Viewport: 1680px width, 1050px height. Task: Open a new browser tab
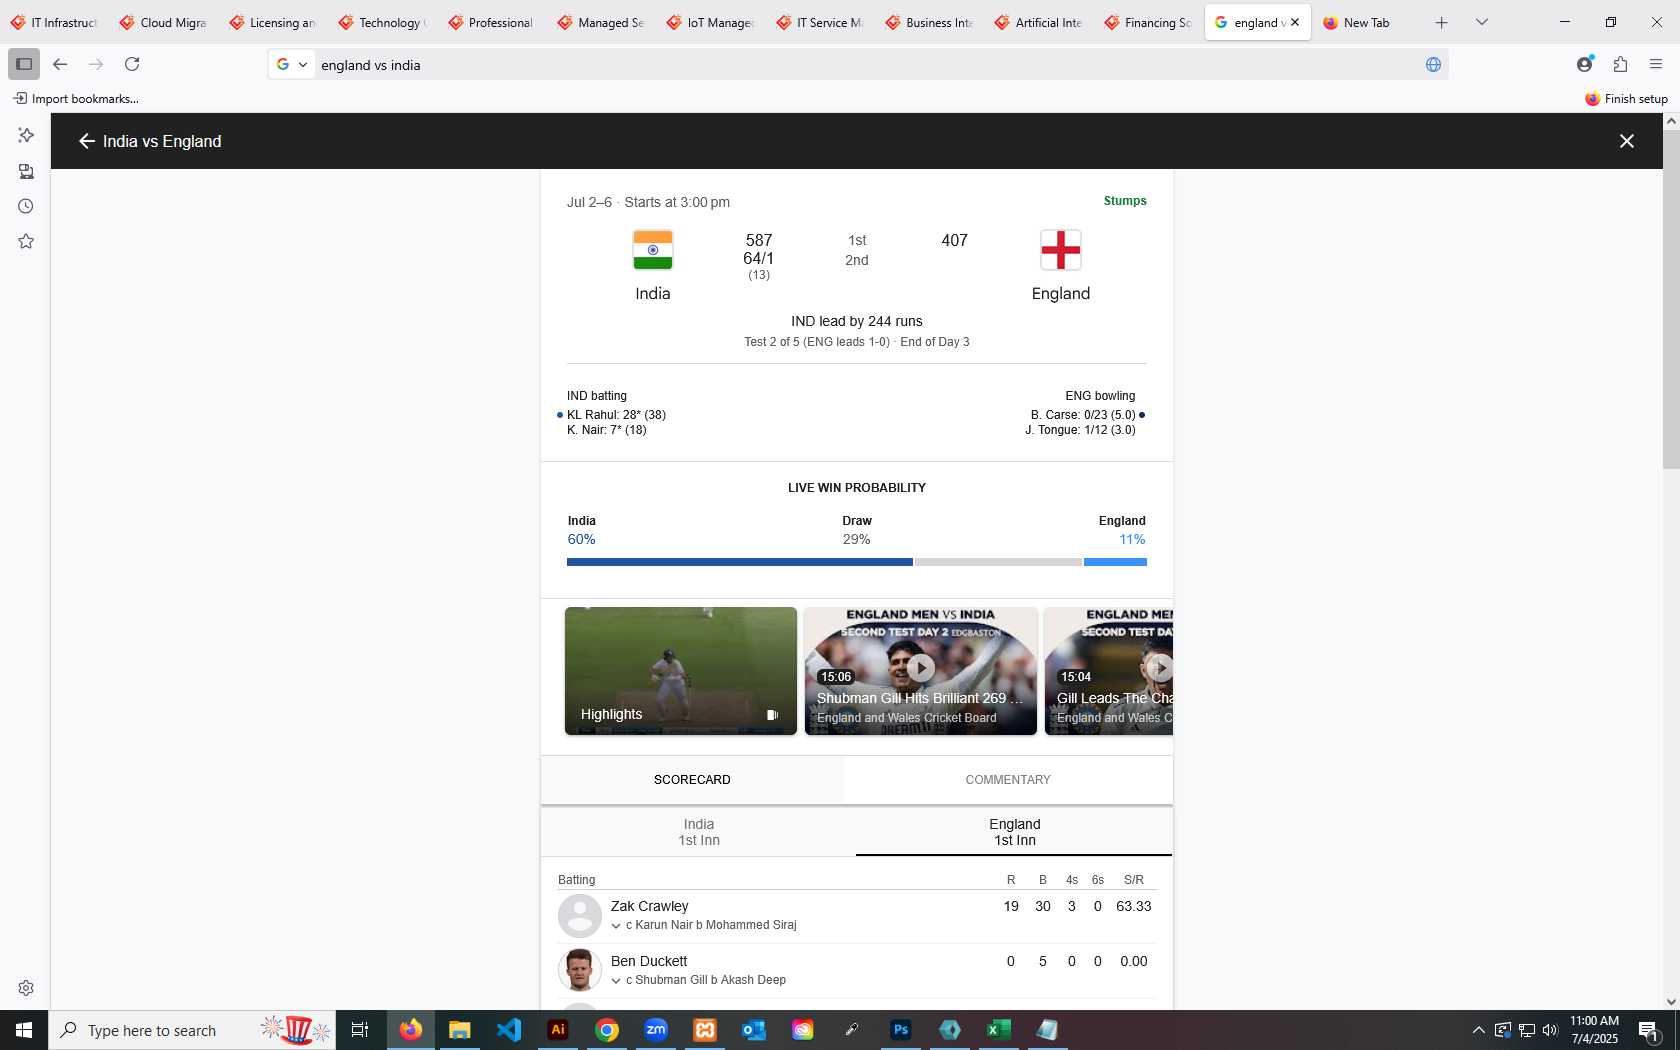(1441, 22)
